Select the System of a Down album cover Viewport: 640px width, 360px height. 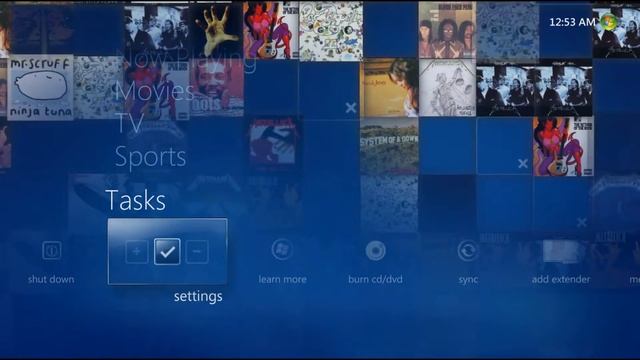click(x=389, y=146)
